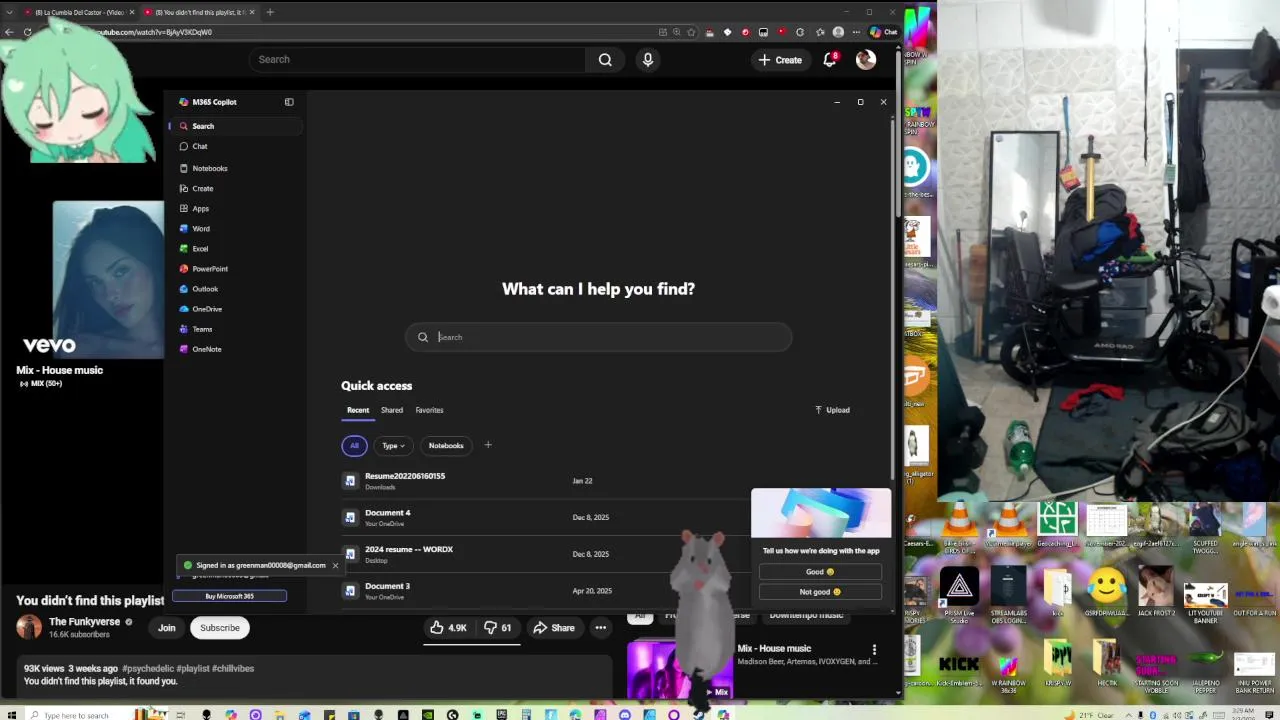Open a new browser tab

[x=270, y=12]
